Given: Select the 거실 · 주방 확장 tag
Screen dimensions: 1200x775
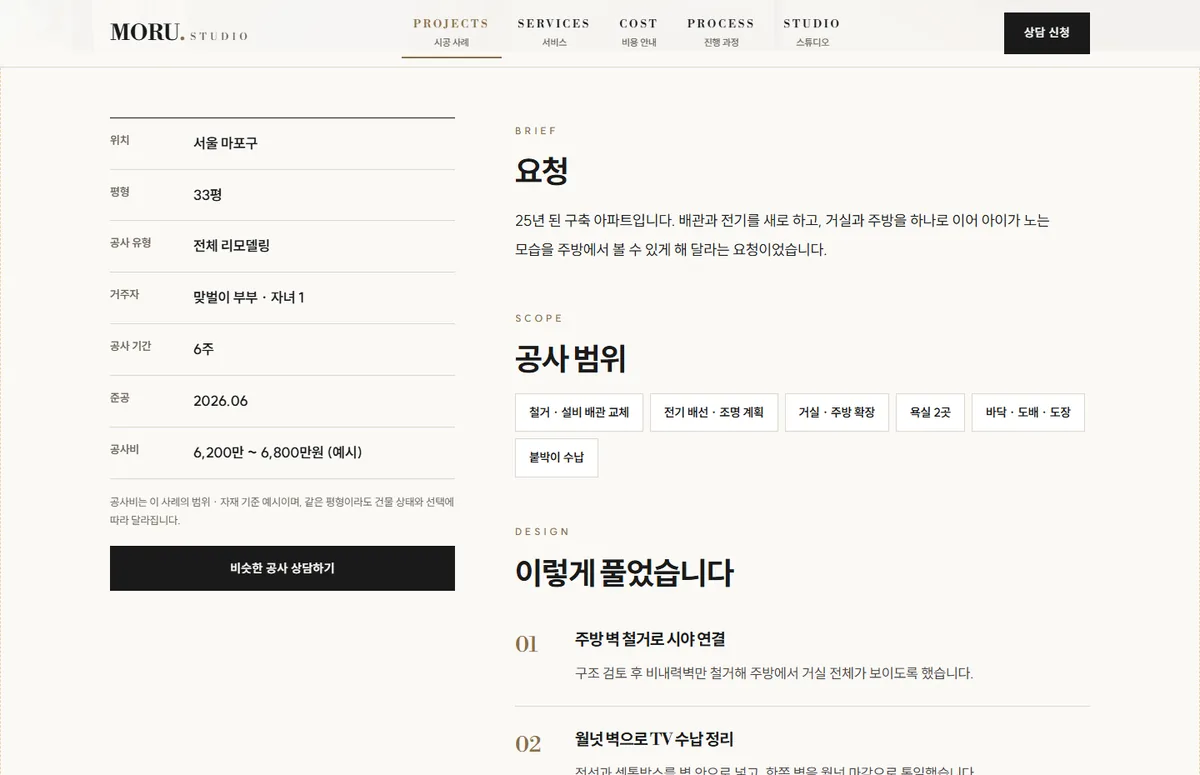Looking at the screenshot, I should [837, 412].
